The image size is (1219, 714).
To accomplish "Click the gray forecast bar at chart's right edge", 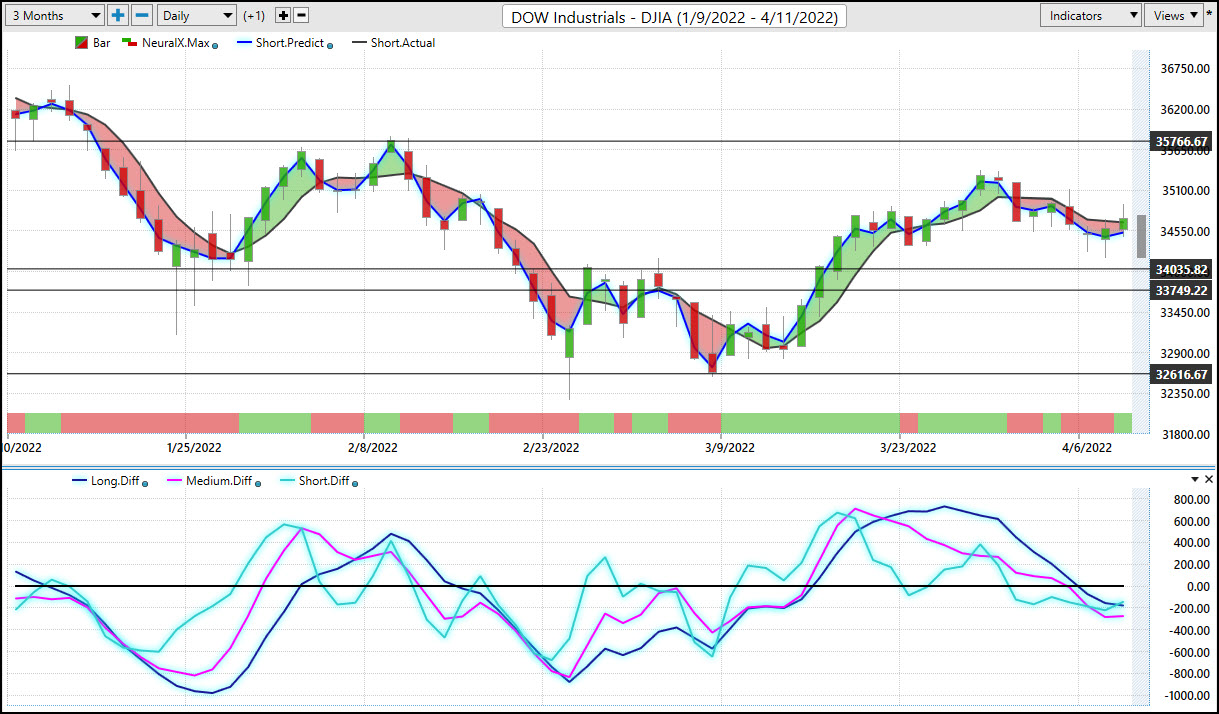I will (x=1141, y=236).
